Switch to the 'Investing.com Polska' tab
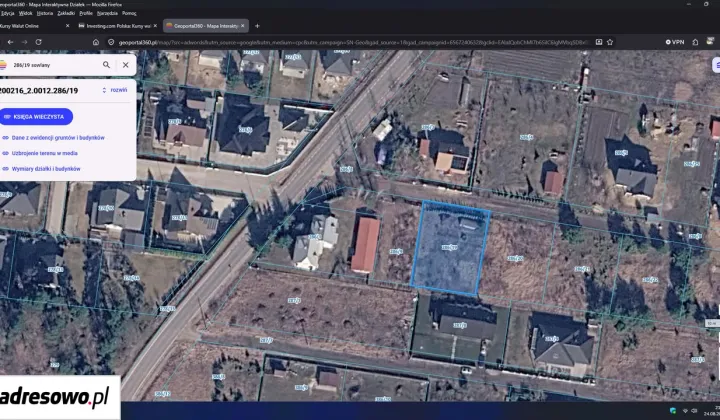The image size is (720, 420). 118,26
